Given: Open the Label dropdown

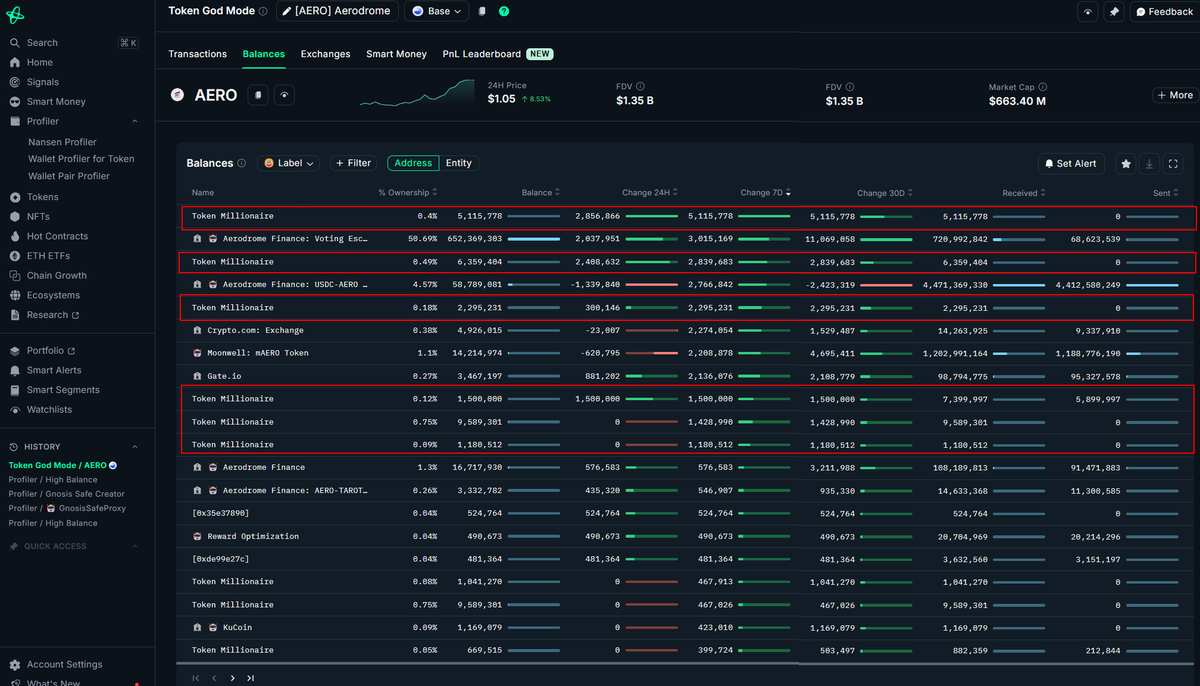Looking at the screenshot, I should pyautogui.click(x=289, y=163).
